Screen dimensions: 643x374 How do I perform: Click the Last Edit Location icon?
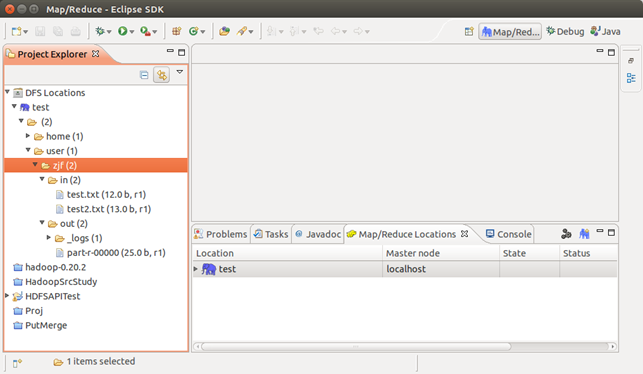point(318,31)
